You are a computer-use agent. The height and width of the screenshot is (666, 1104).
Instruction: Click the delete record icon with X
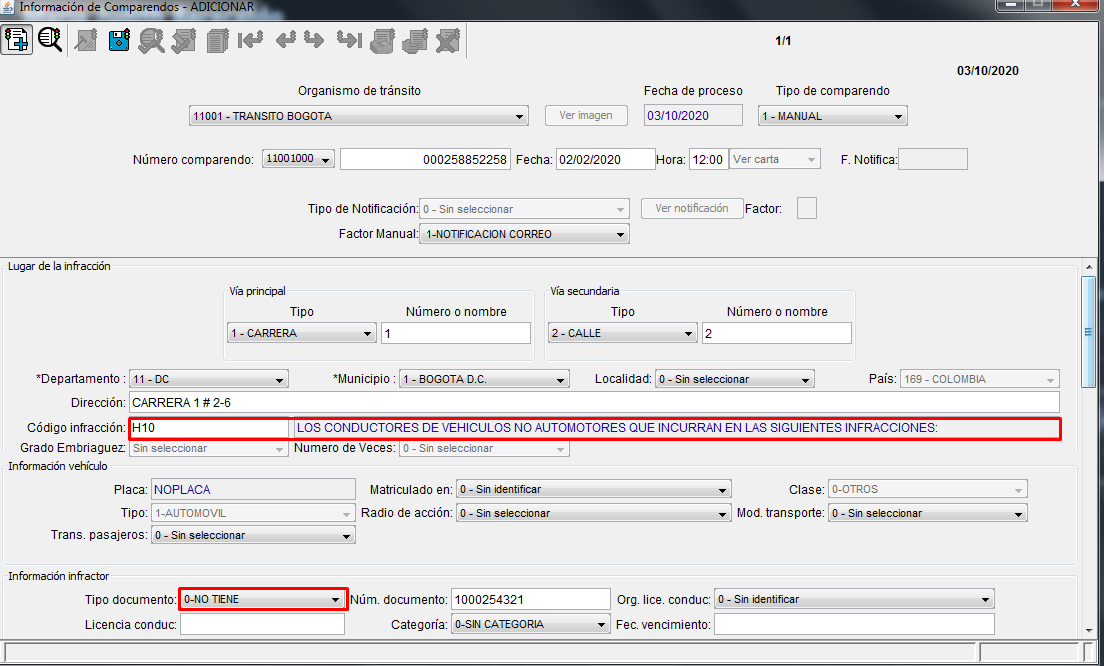coord(447,41)
